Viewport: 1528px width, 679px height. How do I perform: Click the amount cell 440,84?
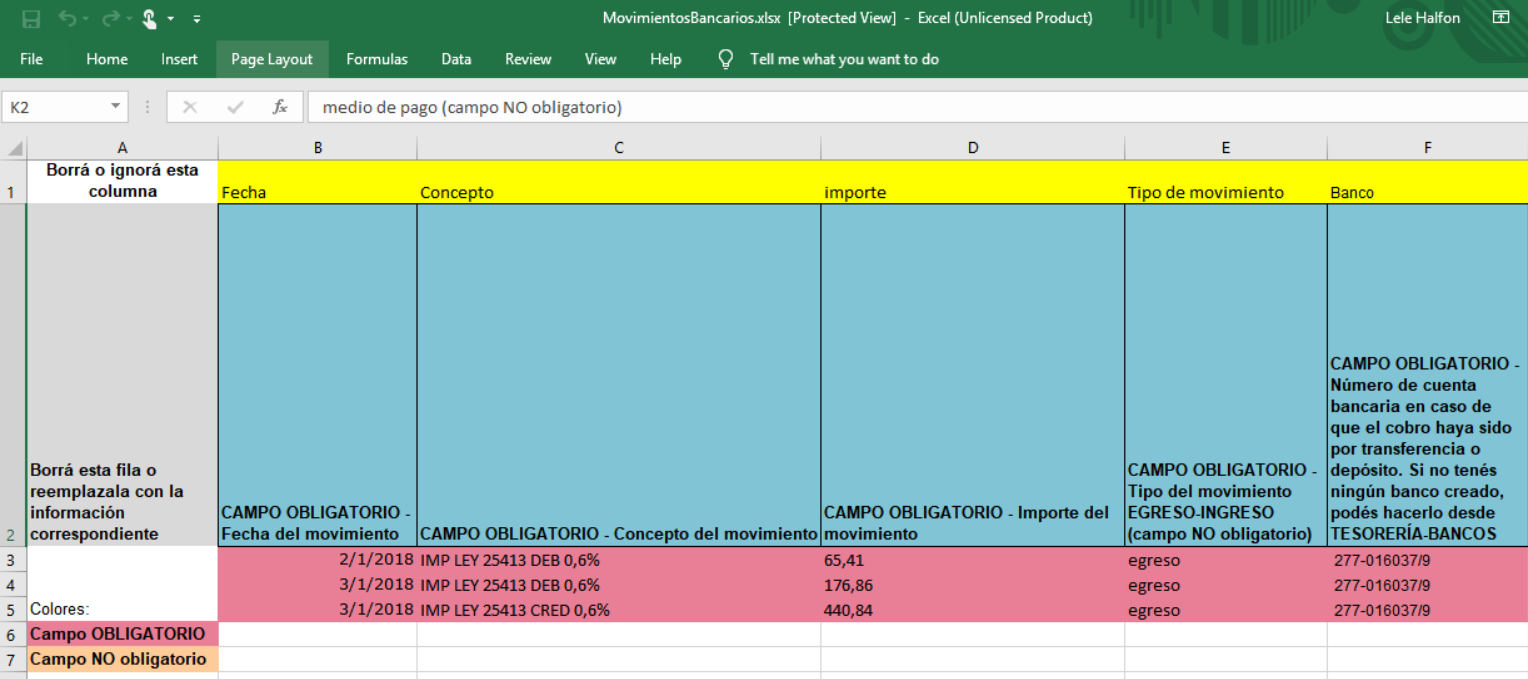coord(973,610)
